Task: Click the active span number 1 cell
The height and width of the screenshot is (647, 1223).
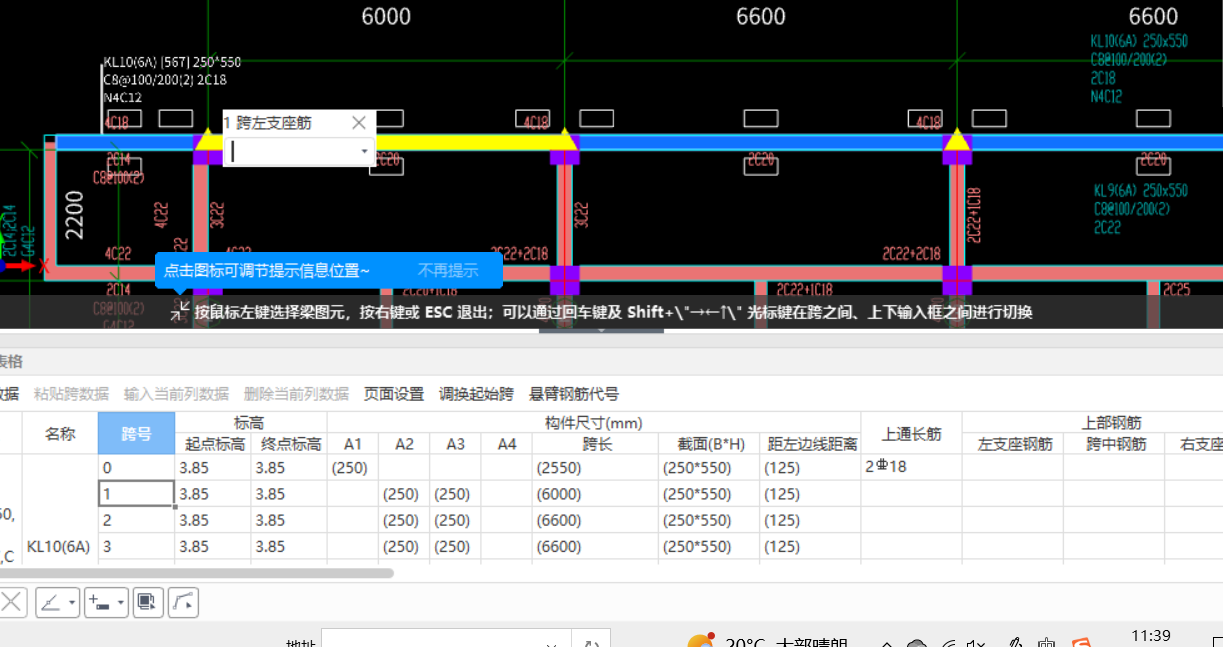Action: (x=136, y=494)
